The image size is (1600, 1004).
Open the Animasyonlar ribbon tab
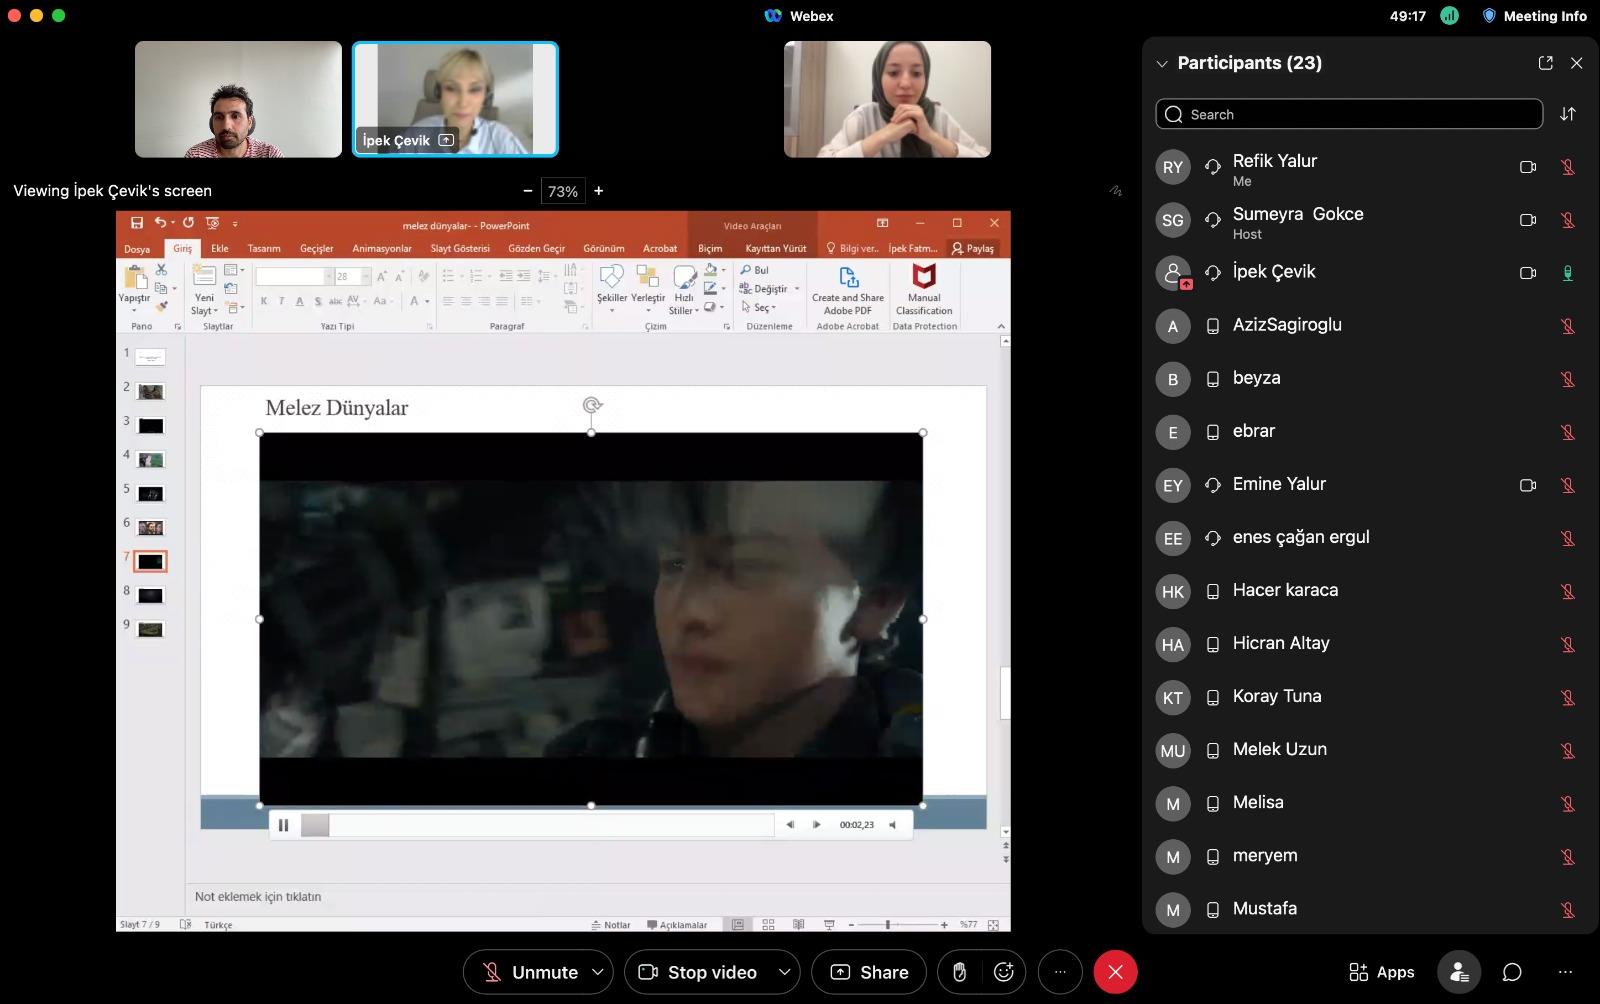pos(382,248)
